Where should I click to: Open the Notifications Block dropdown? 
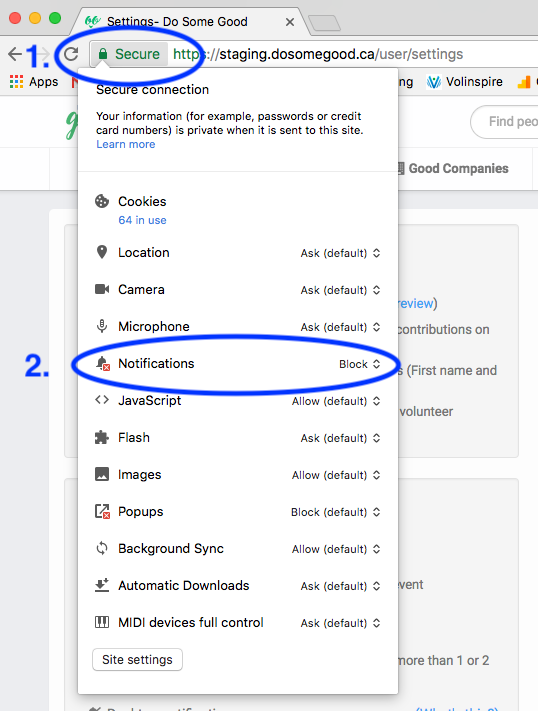(360, 364)
